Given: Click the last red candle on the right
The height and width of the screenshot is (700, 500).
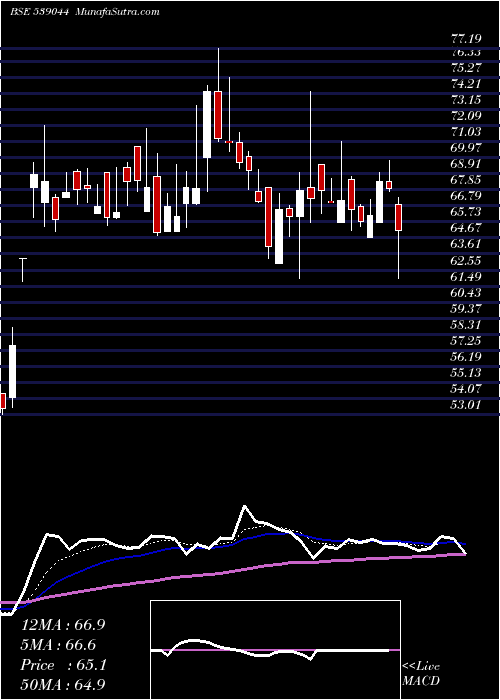Looking at the screenshot, I should 399,217.
